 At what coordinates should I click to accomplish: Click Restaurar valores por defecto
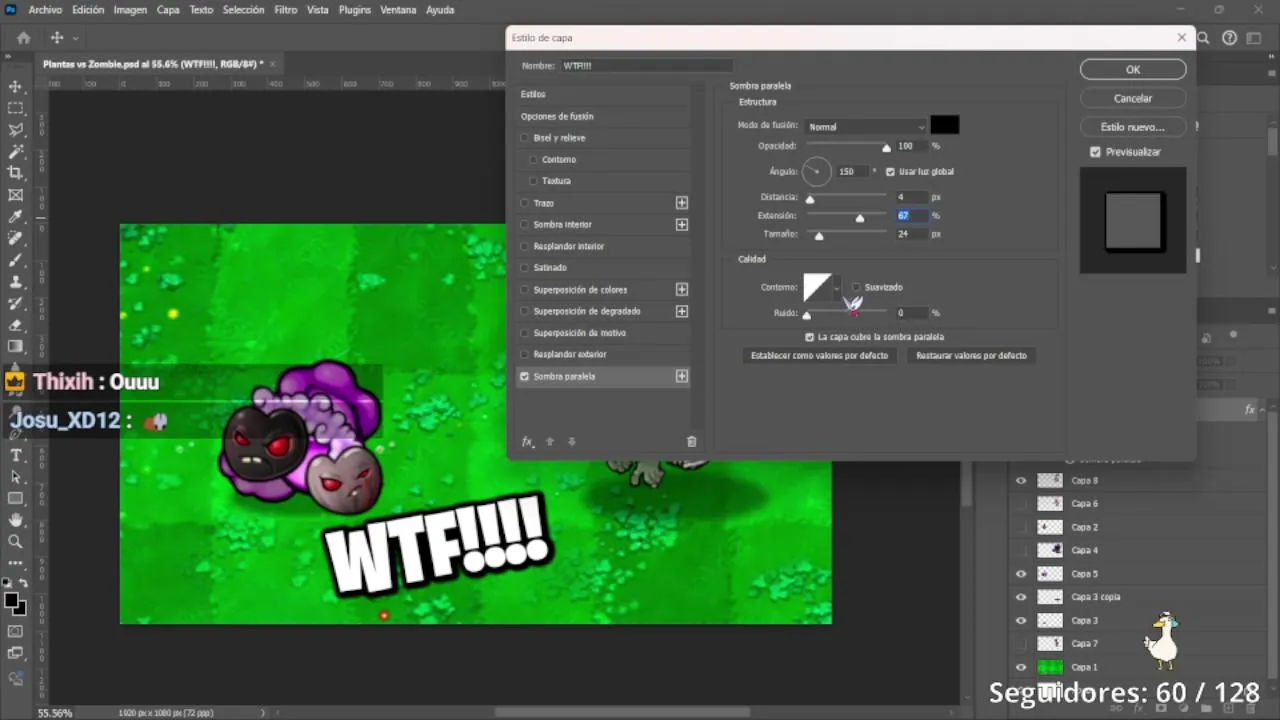[x=971, y=356]
